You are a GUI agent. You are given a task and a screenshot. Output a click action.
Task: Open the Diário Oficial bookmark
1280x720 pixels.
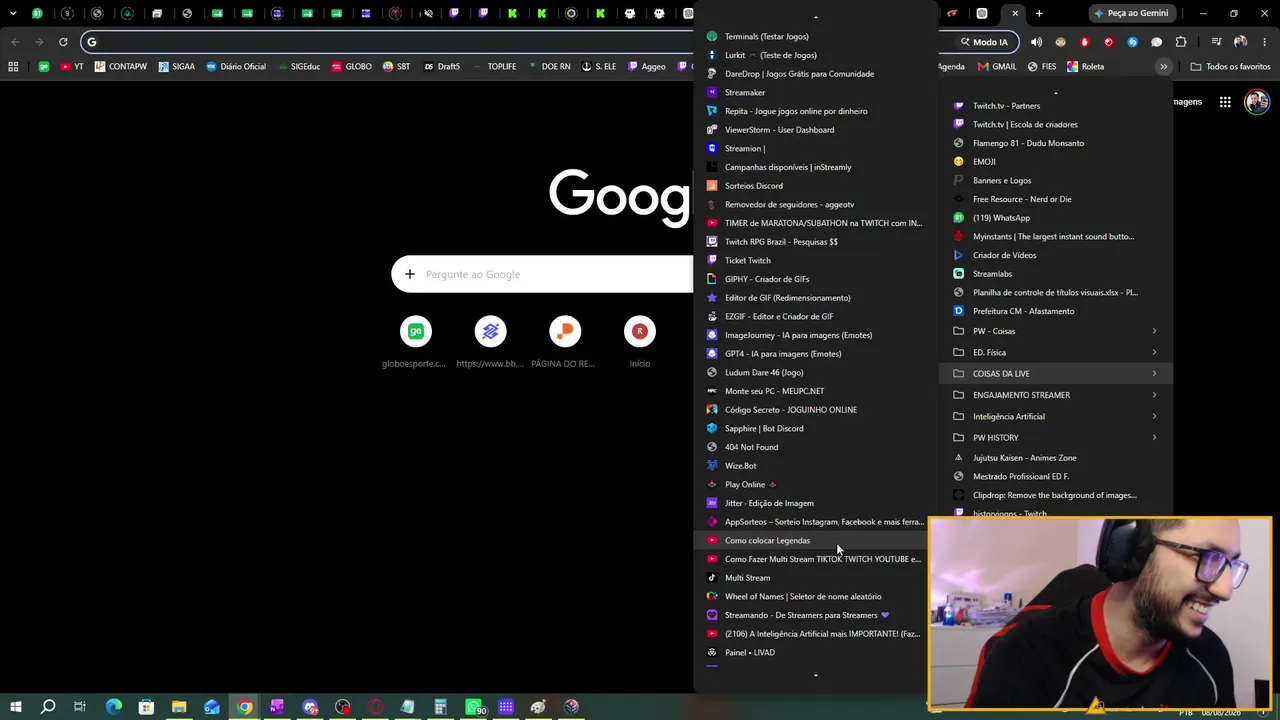click(236, 67)
